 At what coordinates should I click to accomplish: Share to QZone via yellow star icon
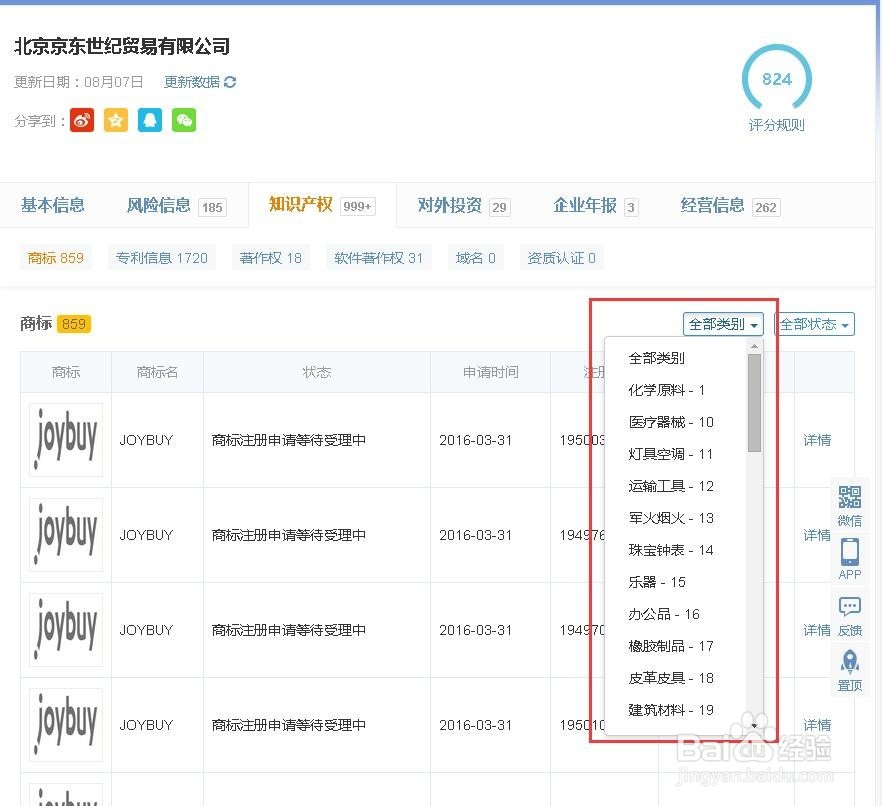coord(116,120)
